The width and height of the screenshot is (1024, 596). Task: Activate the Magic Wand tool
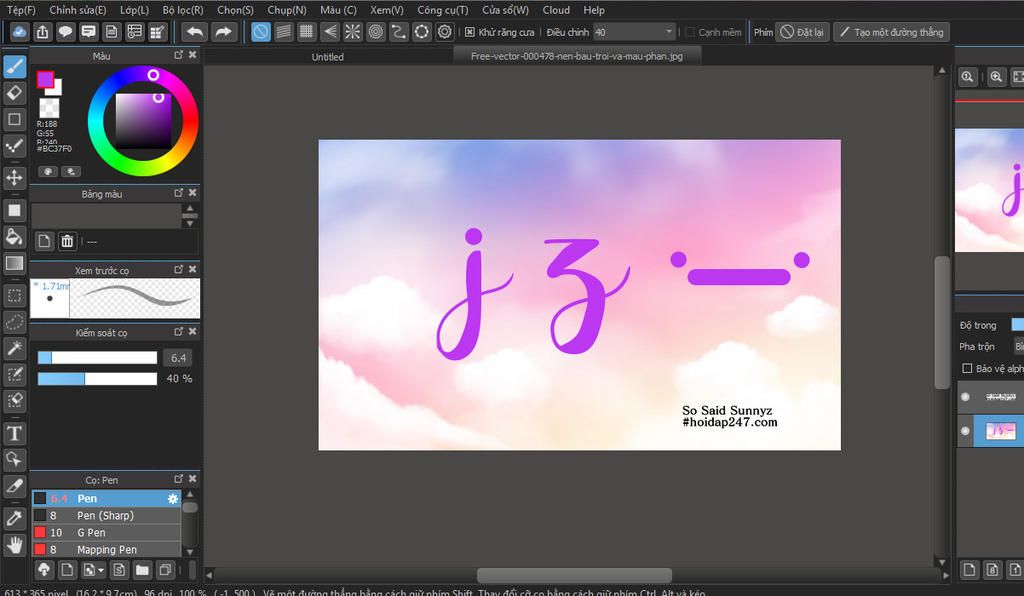click(x=15, y=348)
